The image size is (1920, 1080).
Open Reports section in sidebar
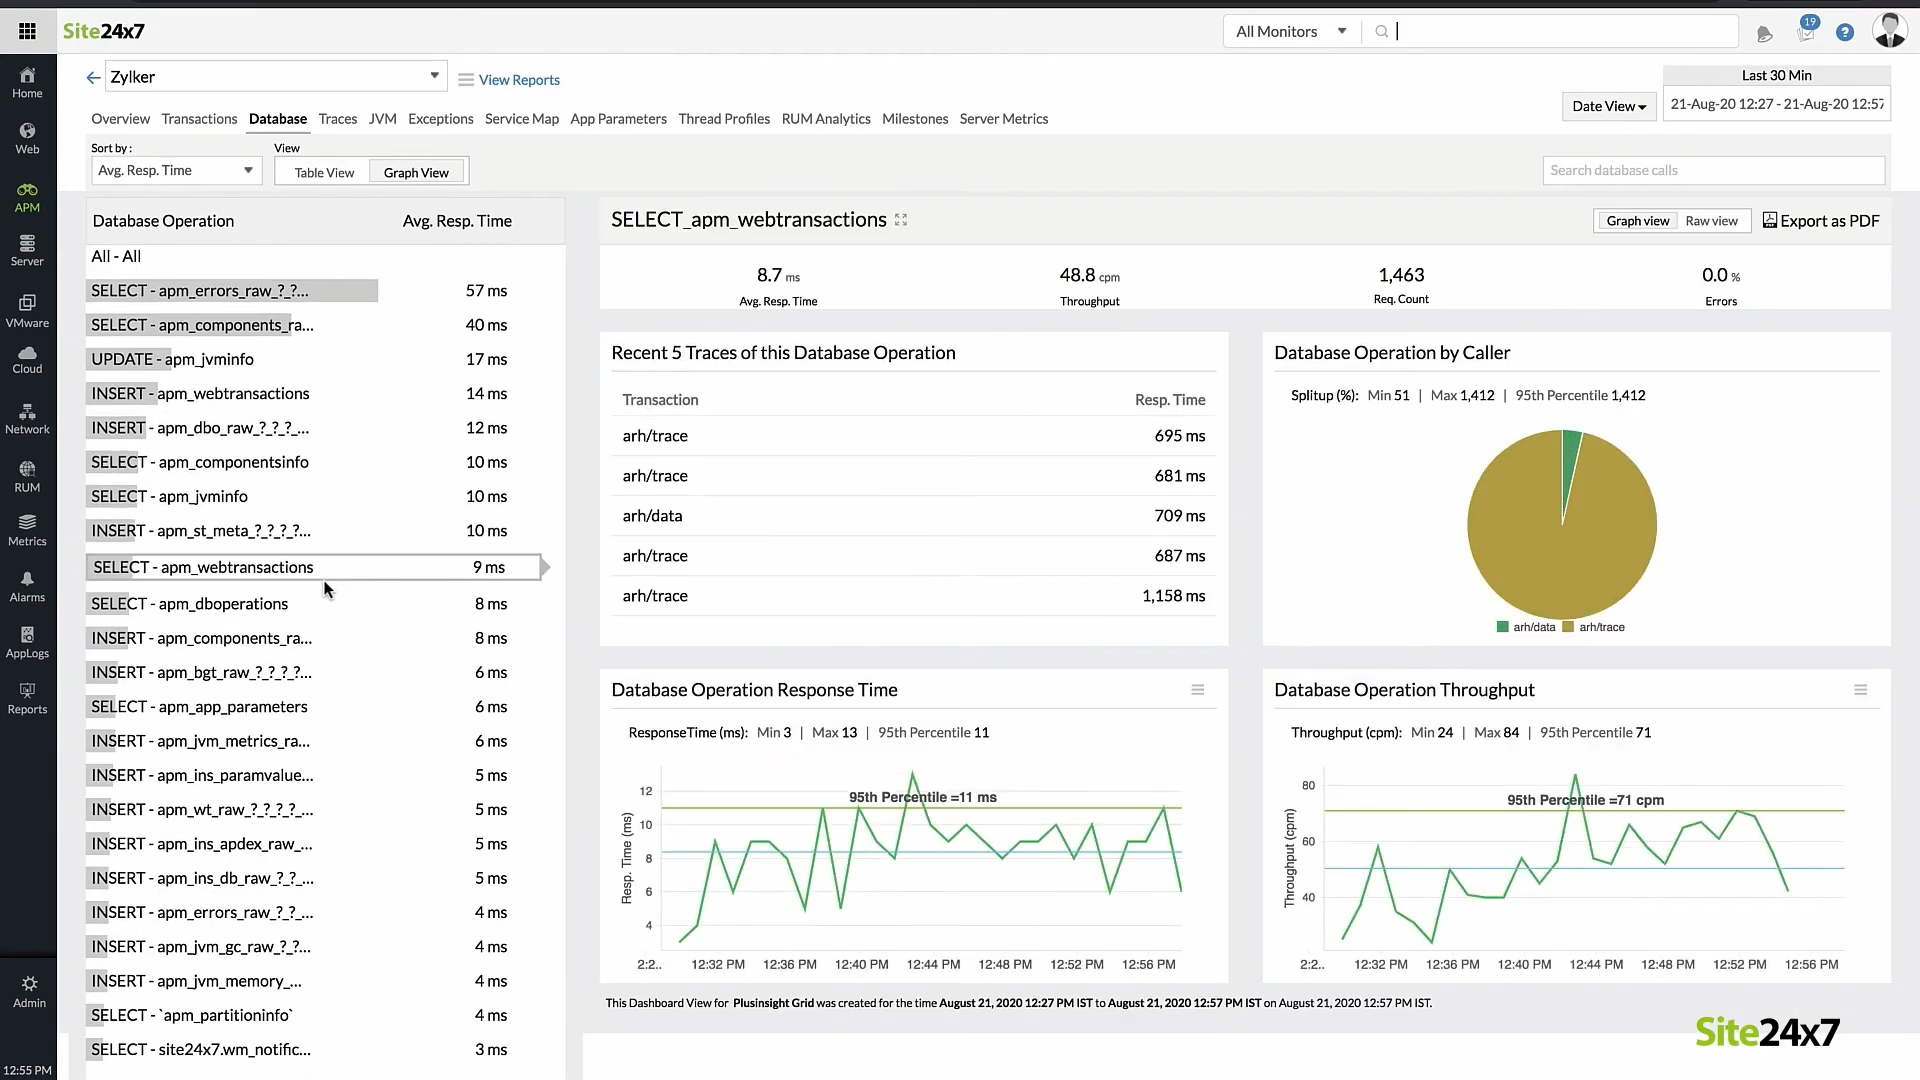coord(27,699)
